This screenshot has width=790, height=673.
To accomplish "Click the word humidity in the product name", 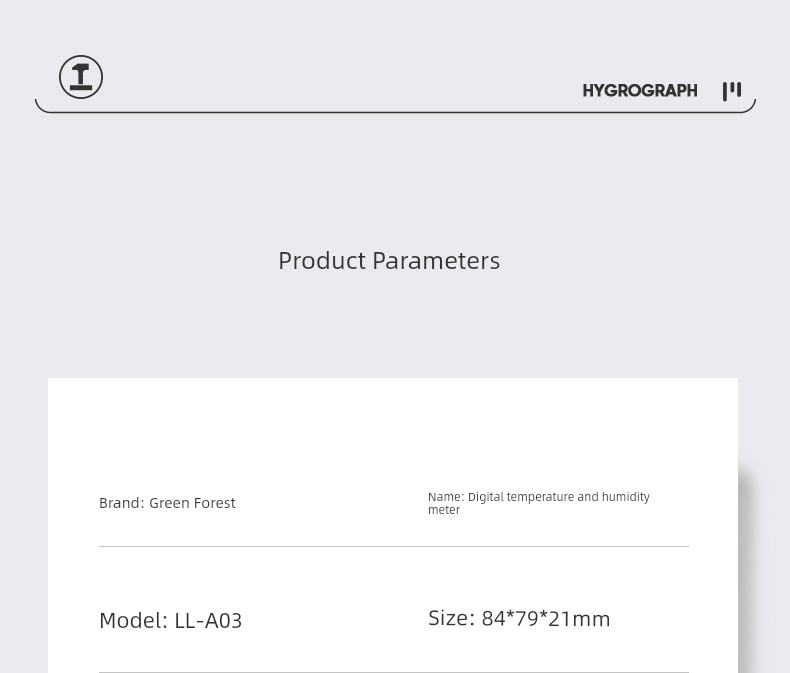I will point(625,497).
